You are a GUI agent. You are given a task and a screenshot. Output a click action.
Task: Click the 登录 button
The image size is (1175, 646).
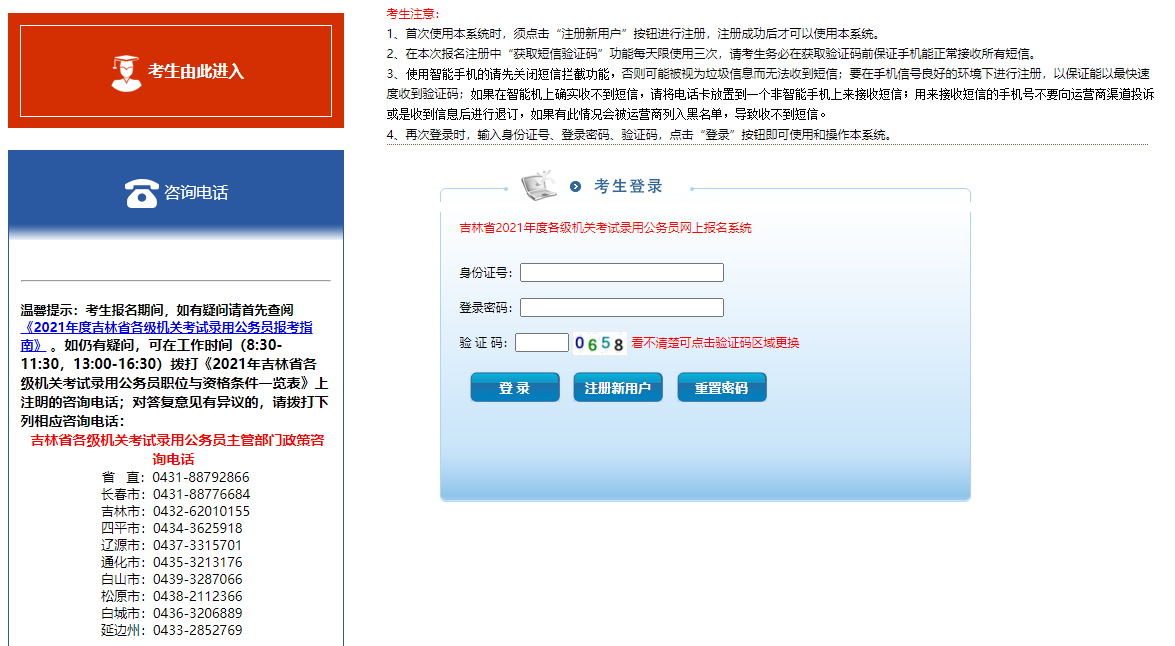(x=515, y=387)
